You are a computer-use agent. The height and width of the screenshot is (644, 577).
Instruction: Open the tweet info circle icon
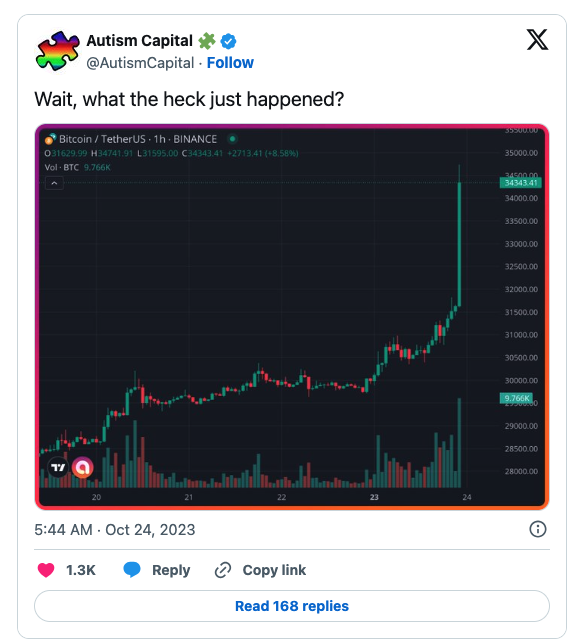coord(538,529)
